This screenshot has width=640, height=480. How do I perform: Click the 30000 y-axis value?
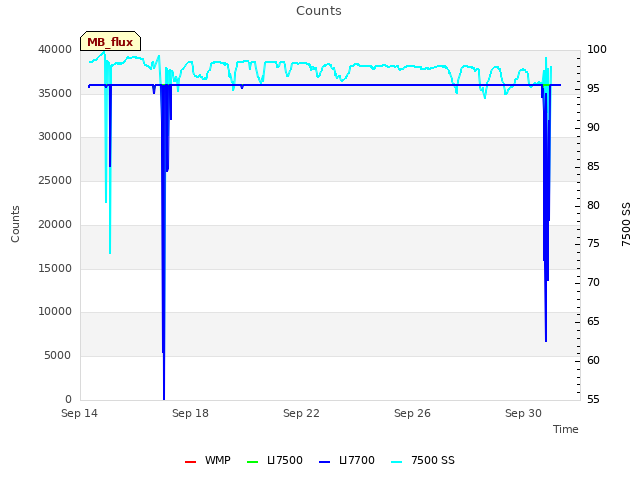click(55, 137)
